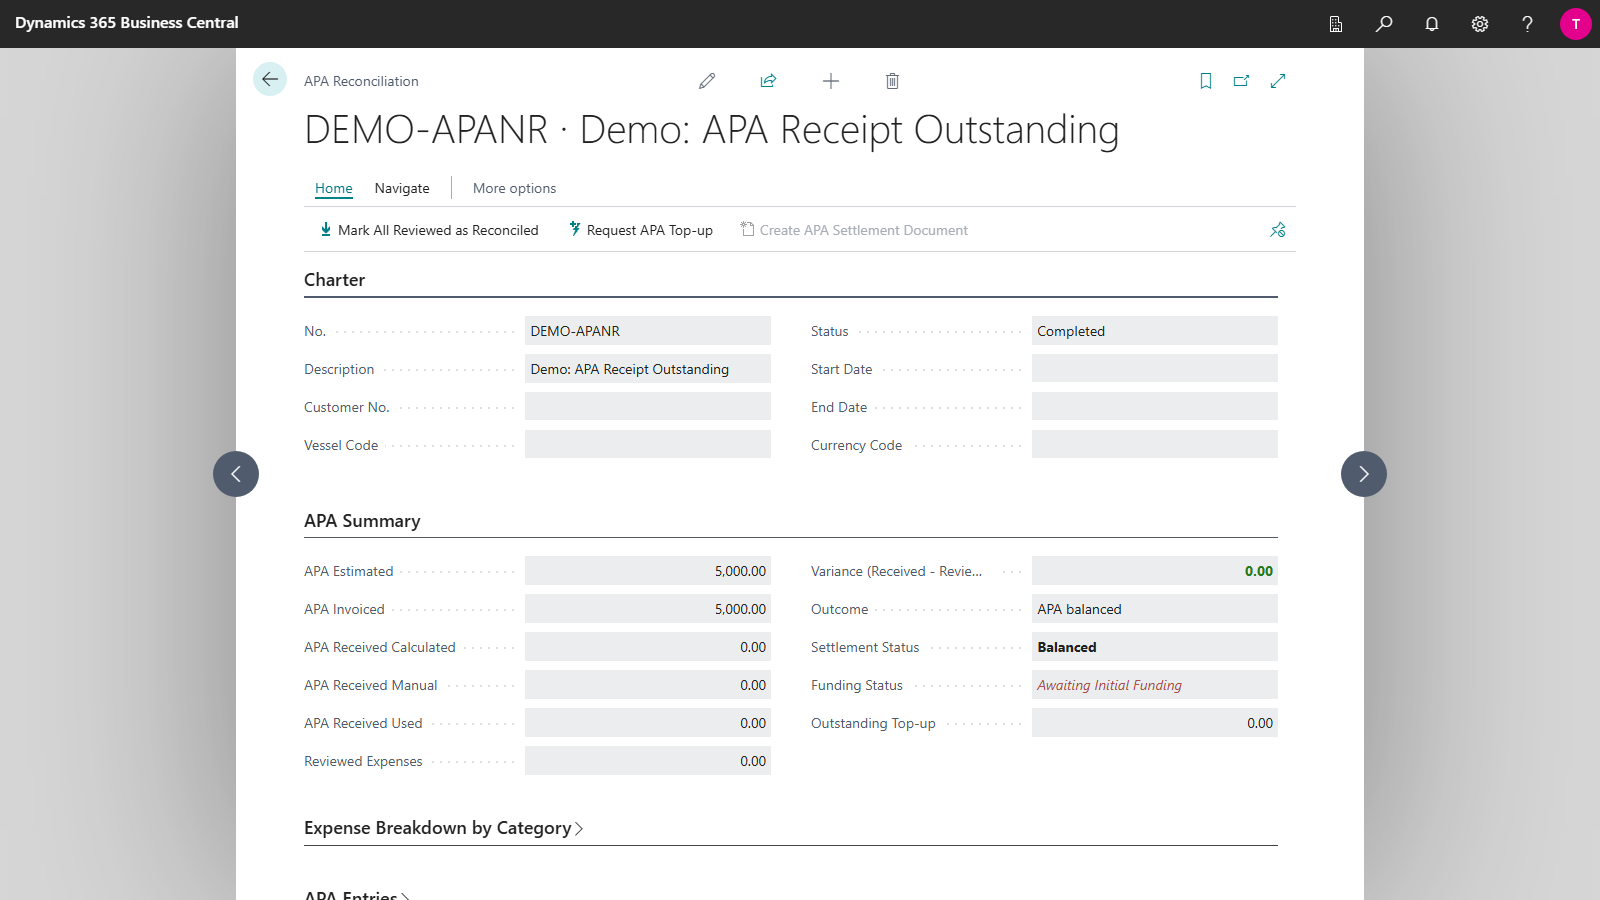The image size is (1600, 900).
Task: Click APA Invoiced value 5,000.00
Action: tap(648, 609)
